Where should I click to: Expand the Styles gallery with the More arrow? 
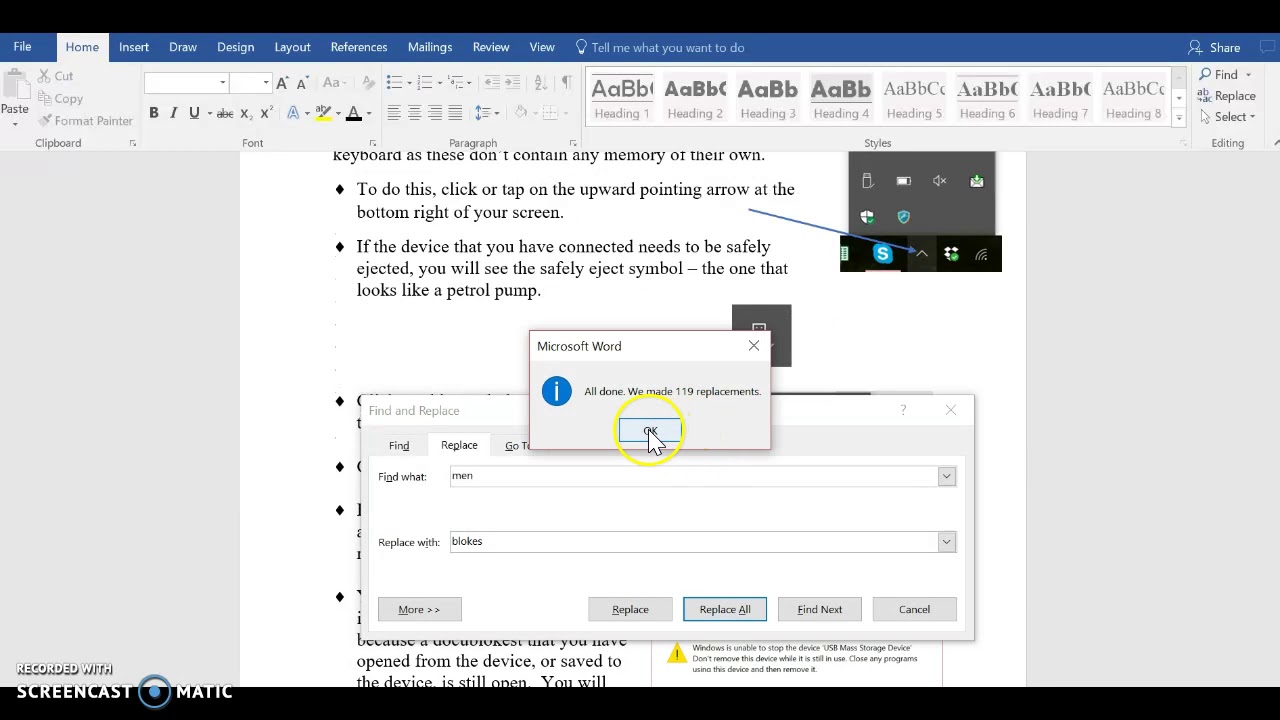[1179, 117]
